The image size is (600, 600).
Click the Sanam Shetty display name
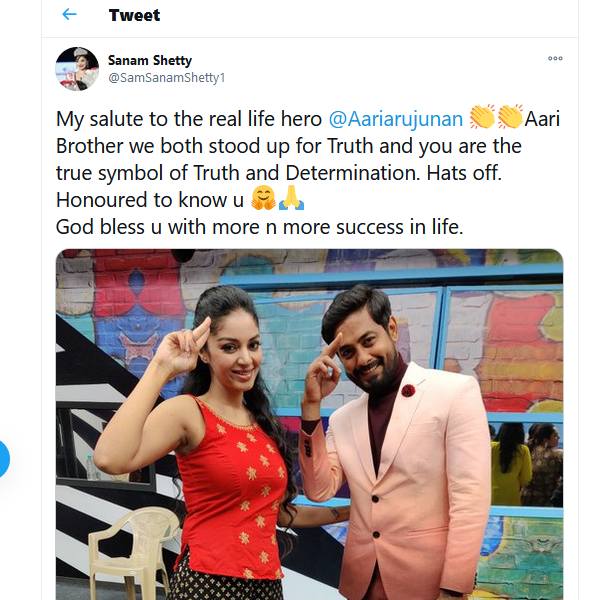point(148,60)
